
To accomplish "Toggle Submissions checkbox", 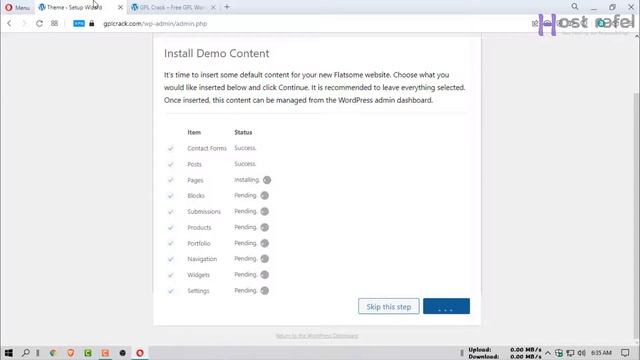I will coord(171,212).
